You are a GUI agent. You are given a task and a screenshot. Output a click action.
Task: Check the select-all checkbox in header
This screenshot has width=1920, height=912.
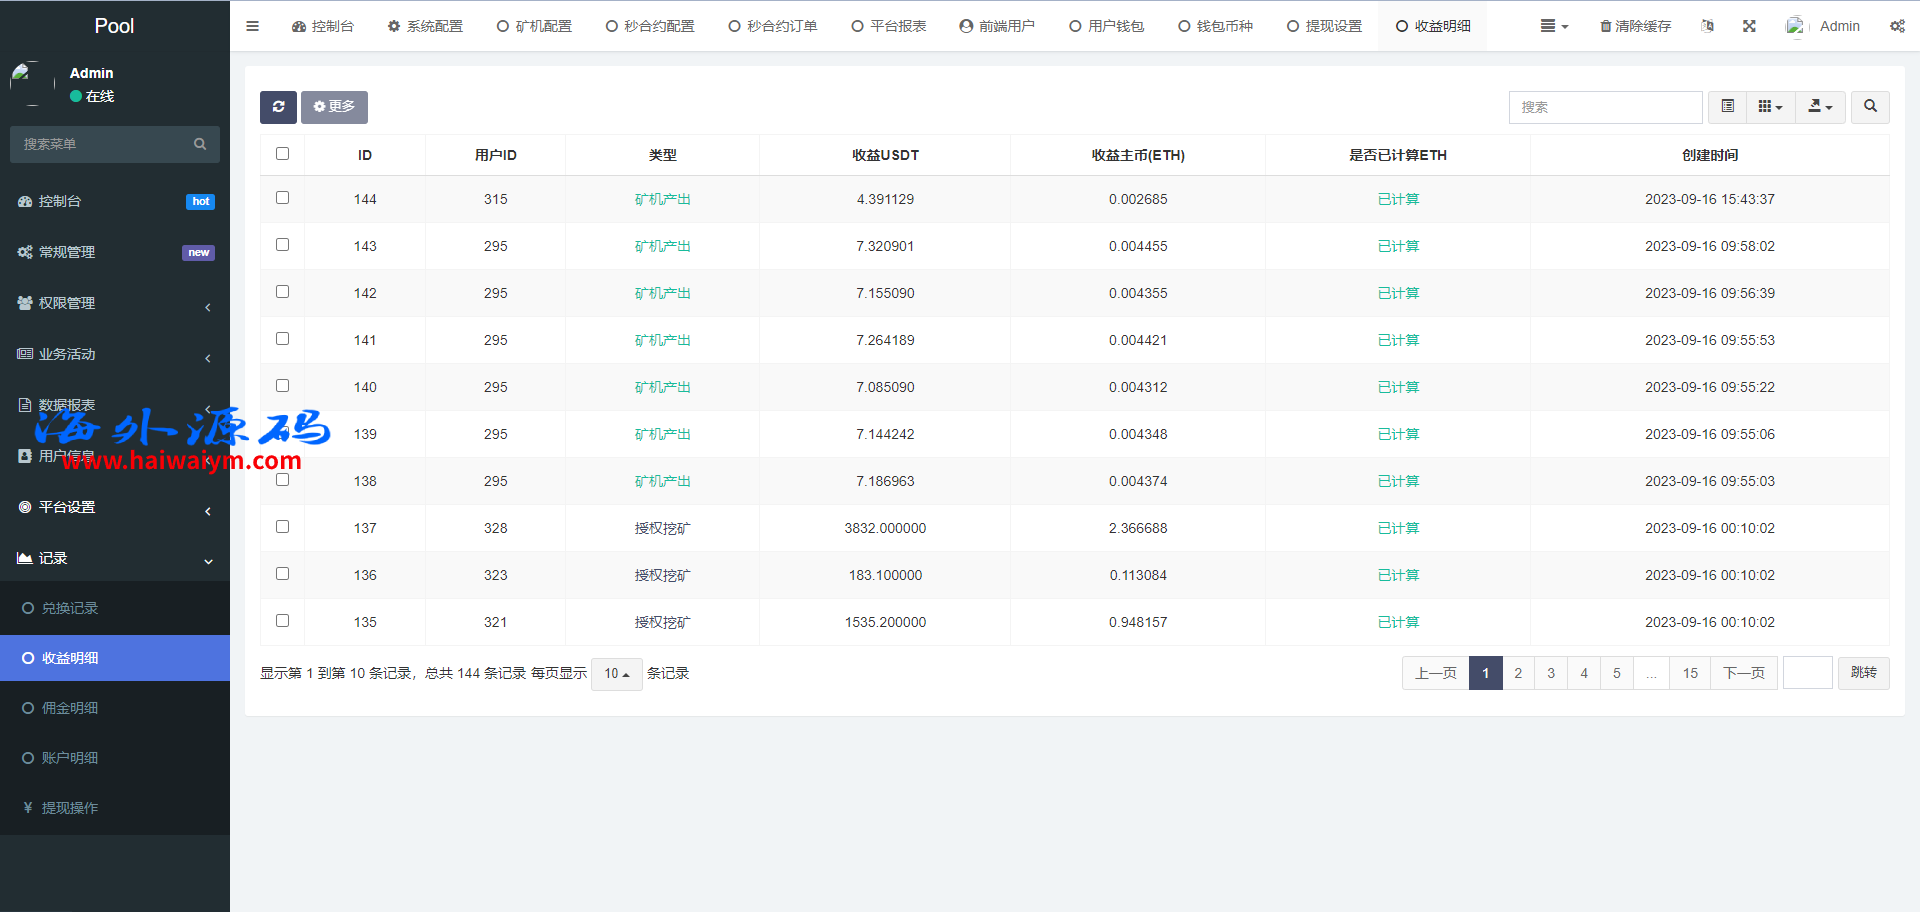coord(282,154)
